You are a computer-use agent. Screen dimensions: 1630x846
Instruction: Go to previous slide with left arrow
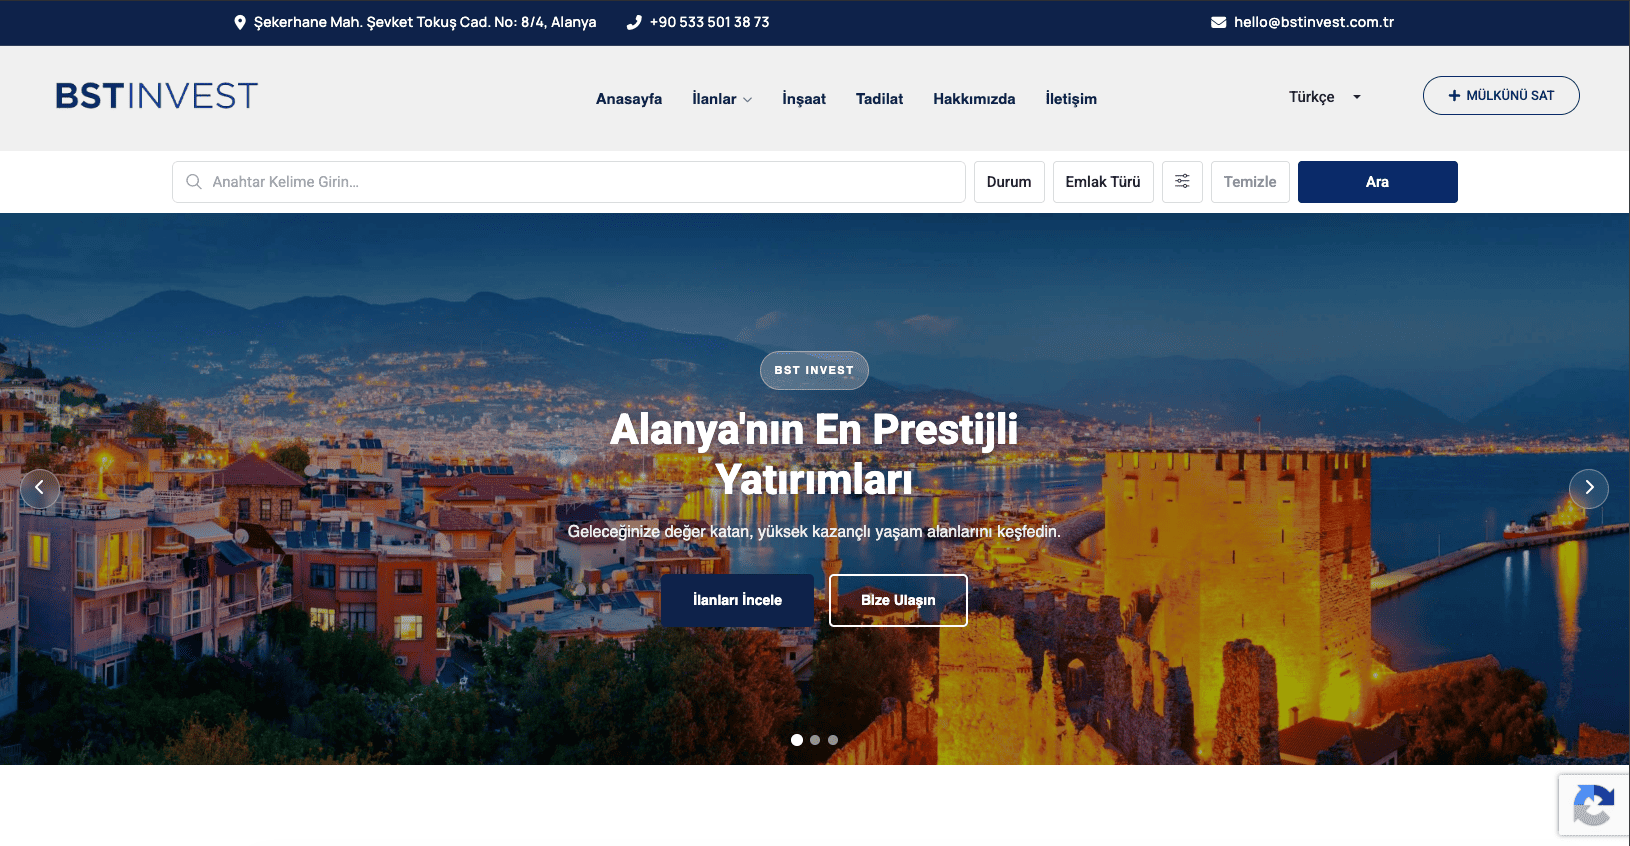(x=40, y=488)
